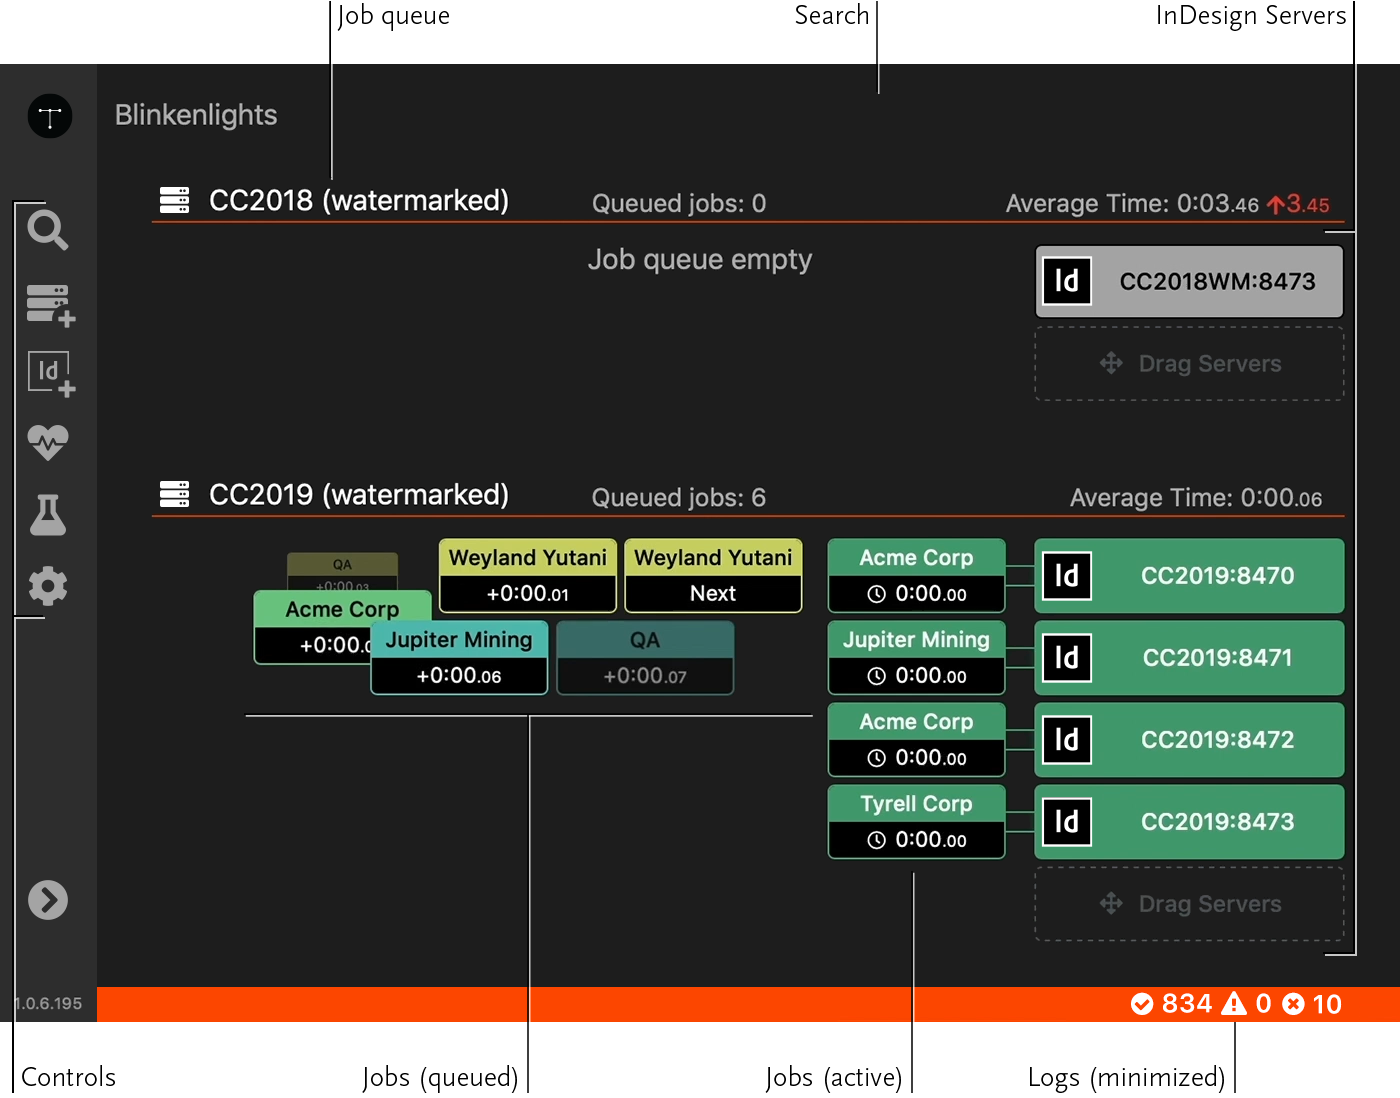Click the red up-arrow 3.45 indicator
Viewport: 1400px width, 1098px height.
1298,205
